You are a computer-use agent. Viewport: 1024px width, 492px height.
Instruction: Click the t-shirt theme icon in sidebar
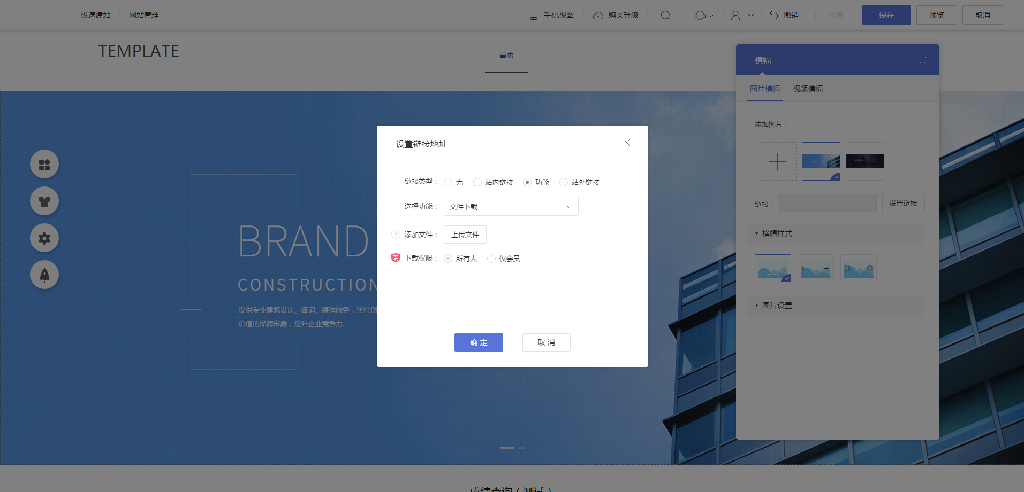[x=44, y=201]
